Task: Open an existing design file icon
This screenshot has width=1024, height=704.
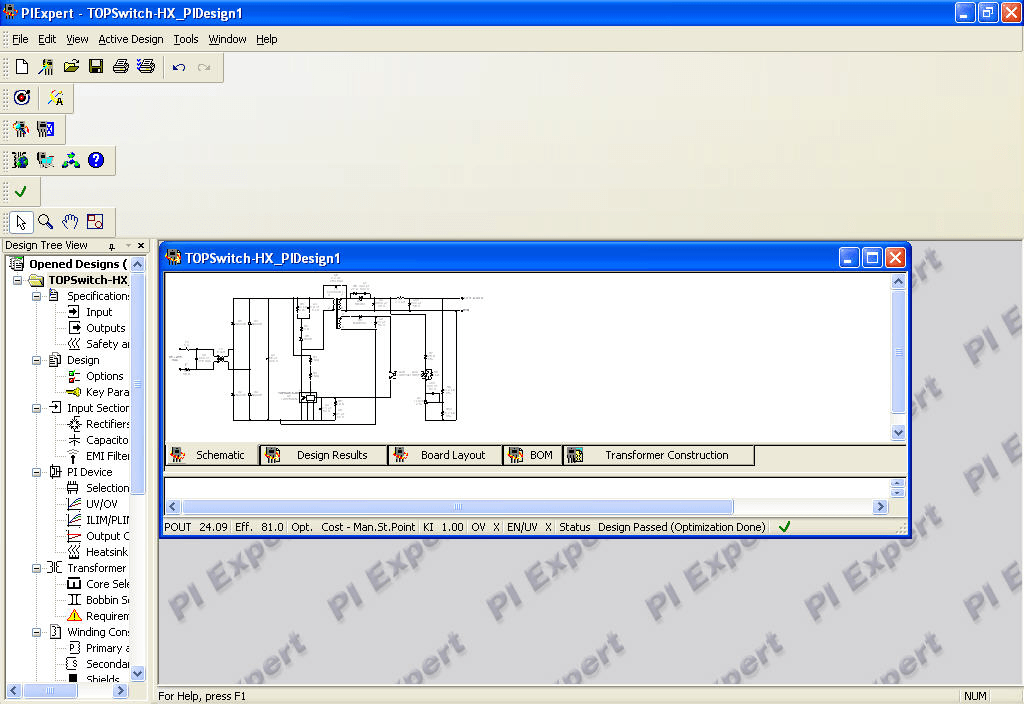Action: [71, 67]
